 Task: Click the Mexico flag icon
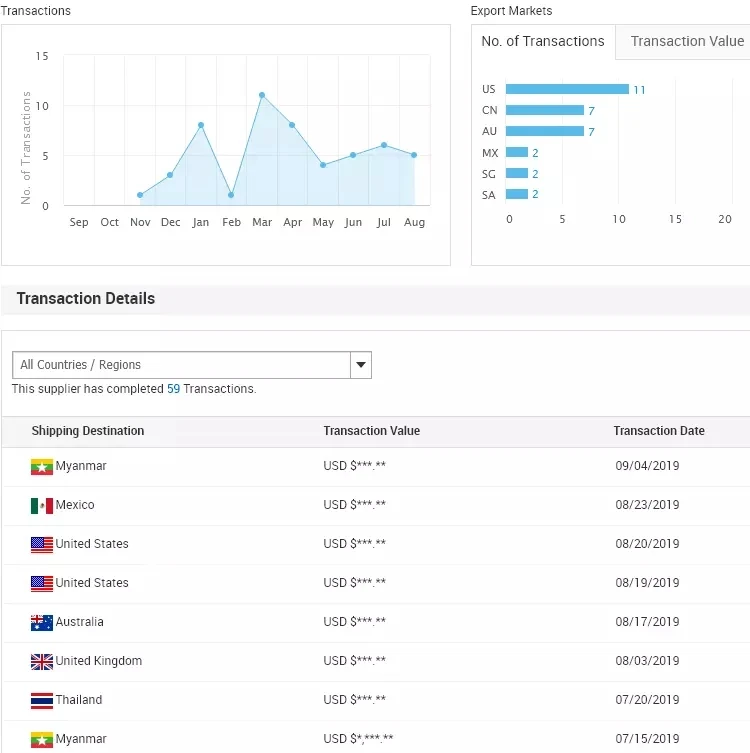41,506
